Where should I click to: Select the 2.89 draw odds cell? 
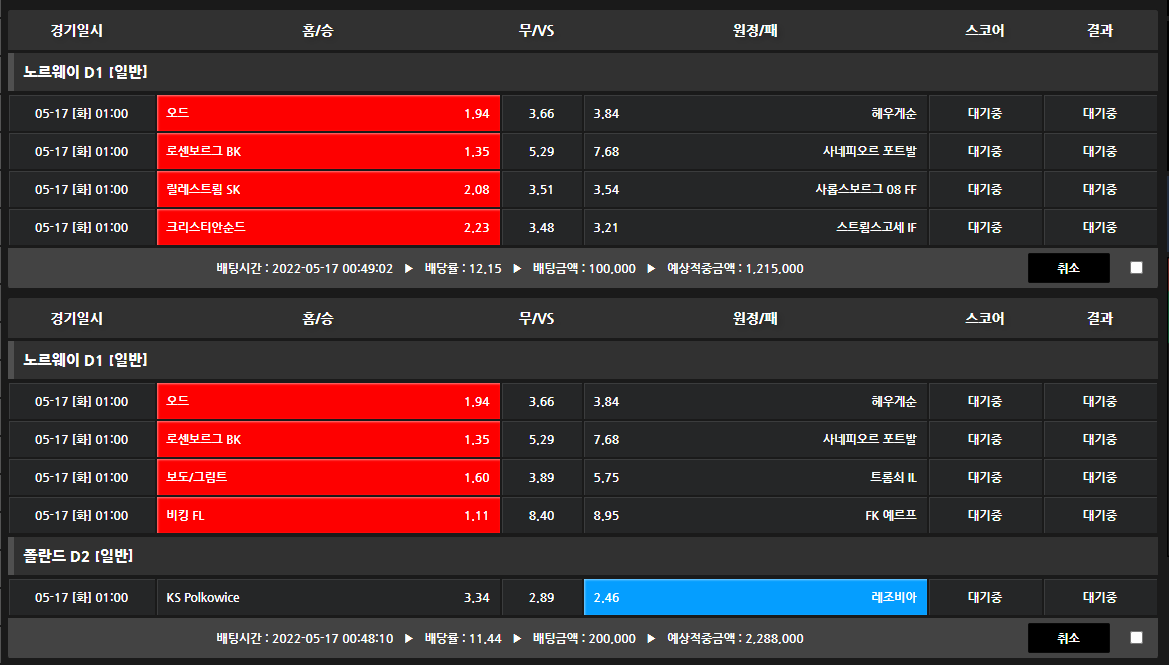click(x=541, y=597)
